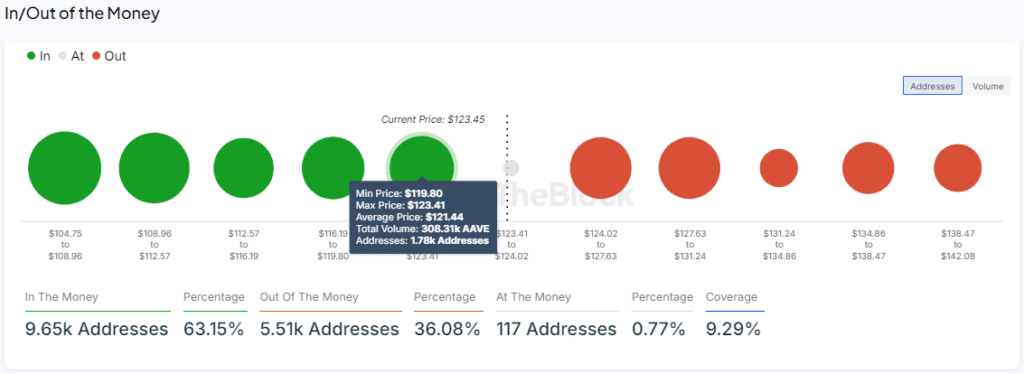1024x374 pixels.
Task: Click the In The Money 9.65k Addresses stat
Action: point(97,329)
